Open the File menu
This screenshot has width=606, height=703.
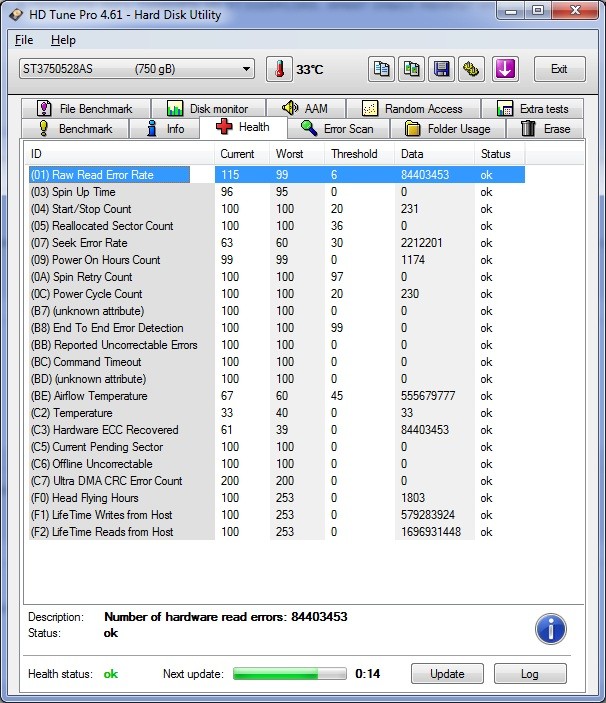pyautogui.click(x=24, y=40)
